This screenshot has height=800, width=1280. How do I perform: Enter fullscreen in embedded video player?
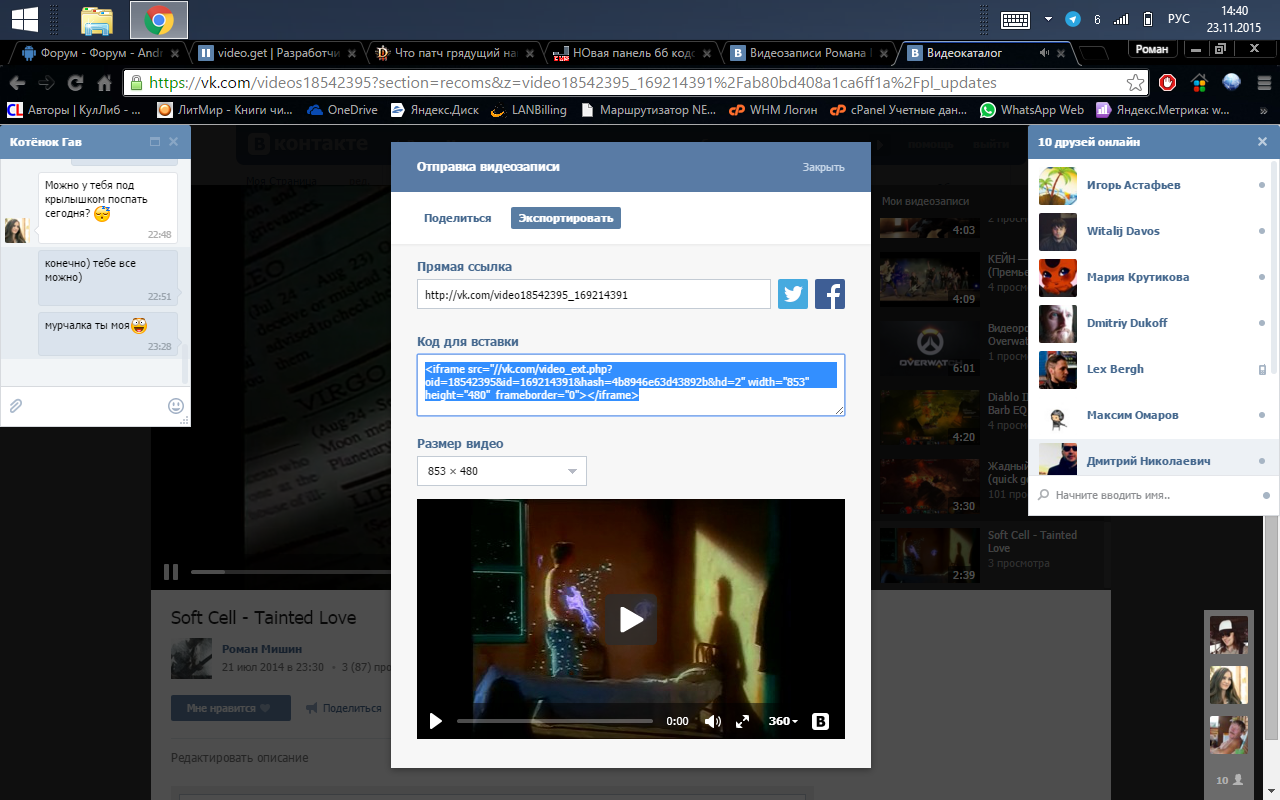tap(743, 721)
